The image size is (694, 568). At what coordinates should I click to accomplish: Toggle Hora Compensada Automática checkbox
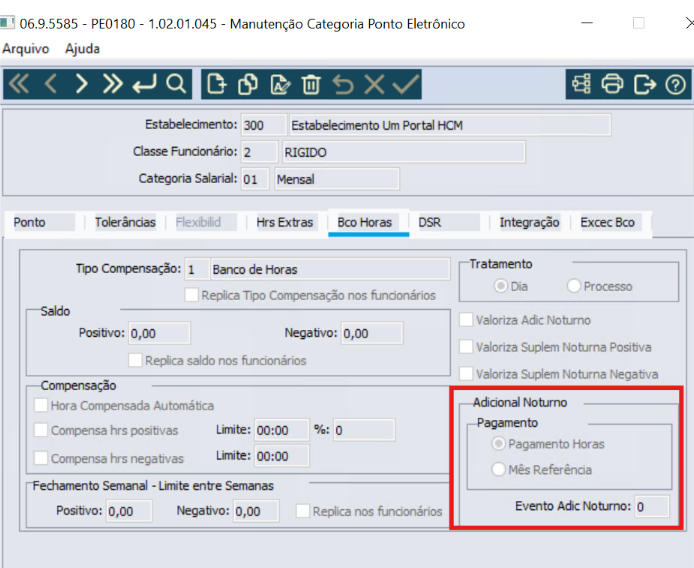41,405
